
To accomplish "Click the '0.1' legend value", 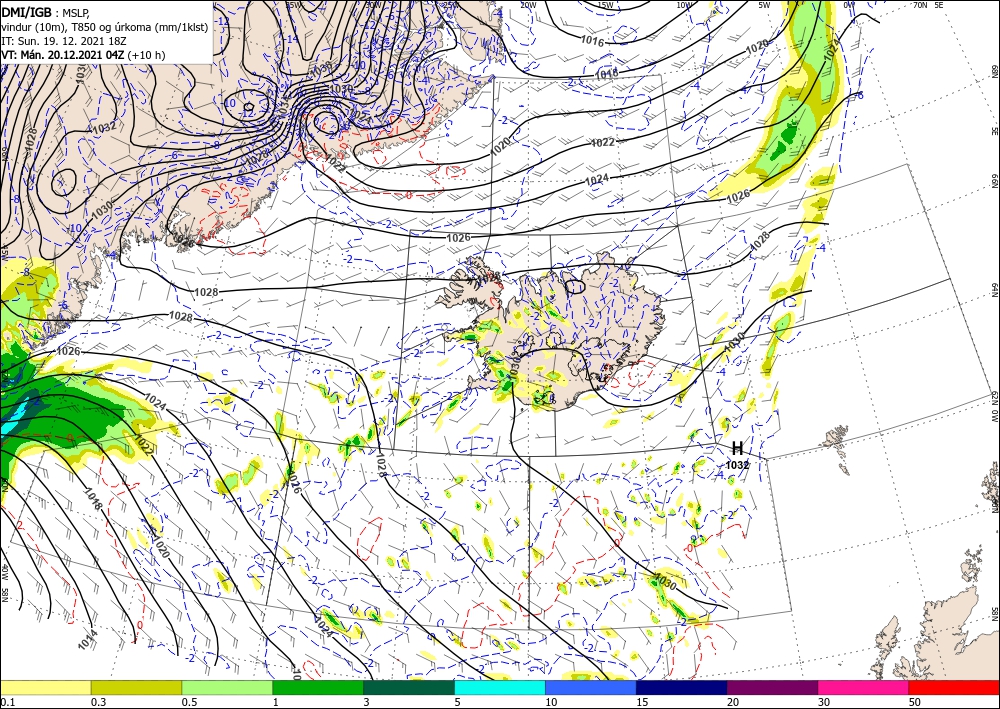I will click(6, 702).
